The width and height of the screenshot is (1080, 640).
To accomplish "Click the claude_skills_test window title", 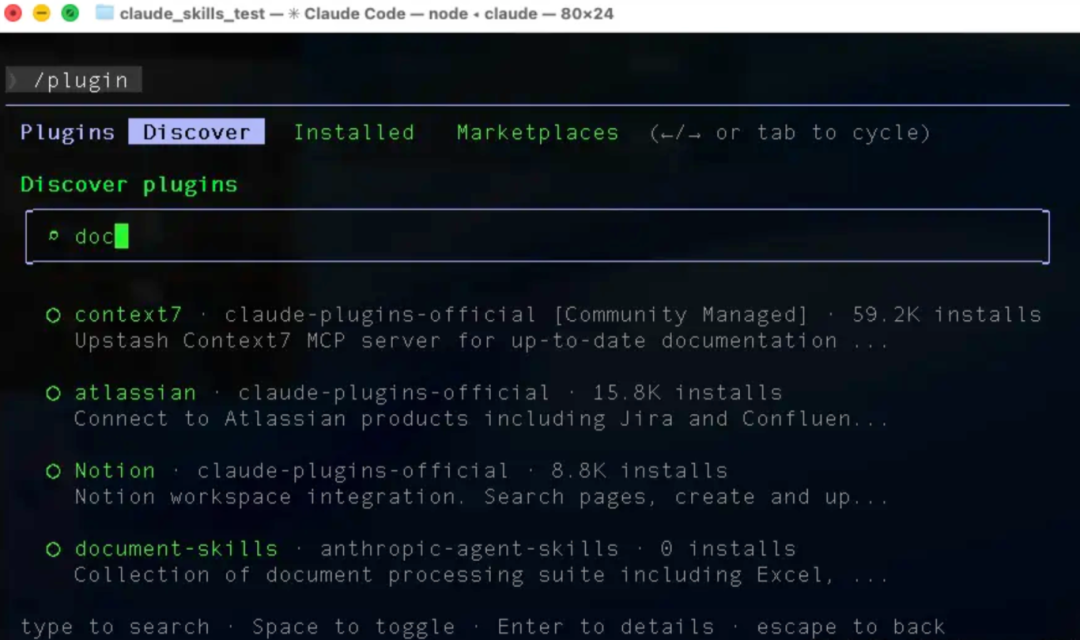I will [x=192, y=14].
